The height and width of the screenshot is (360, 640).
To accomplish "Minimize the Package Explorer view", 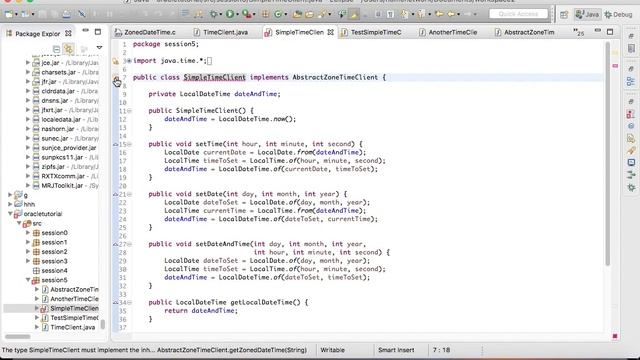I will click(85, 31).
